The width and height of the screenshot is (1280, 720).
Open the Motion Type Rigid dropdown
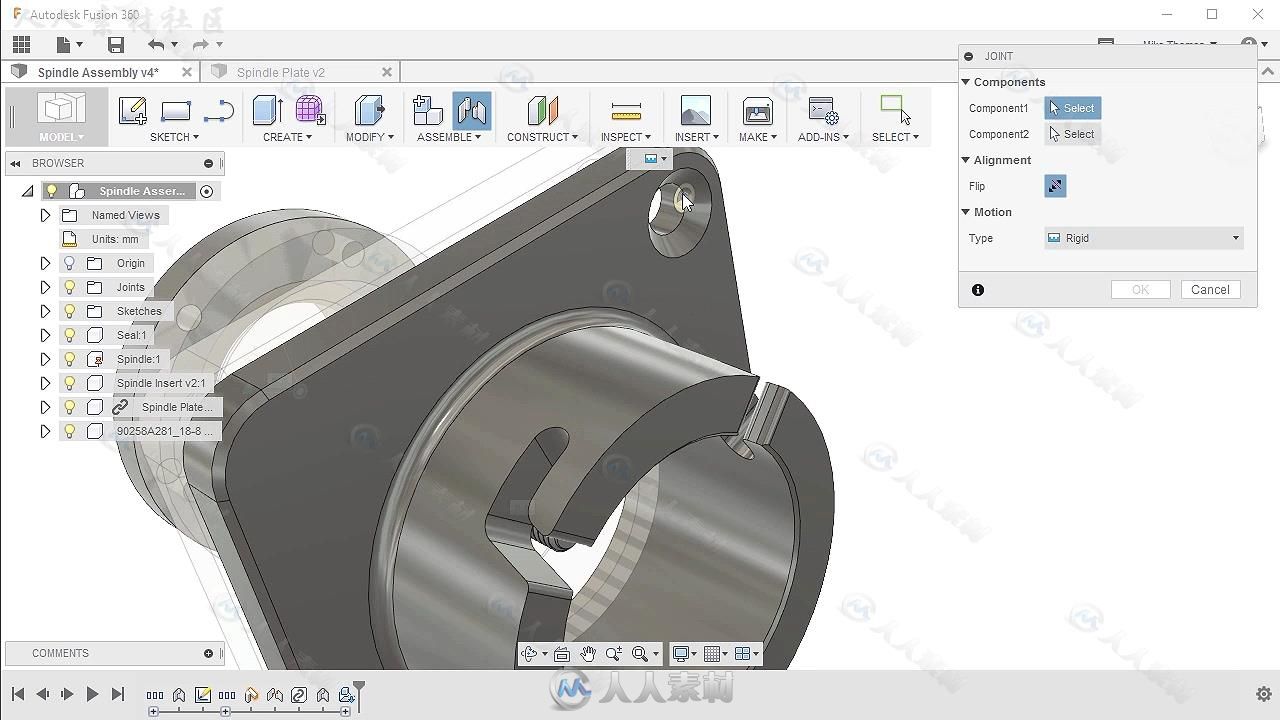coord(1144,238)
